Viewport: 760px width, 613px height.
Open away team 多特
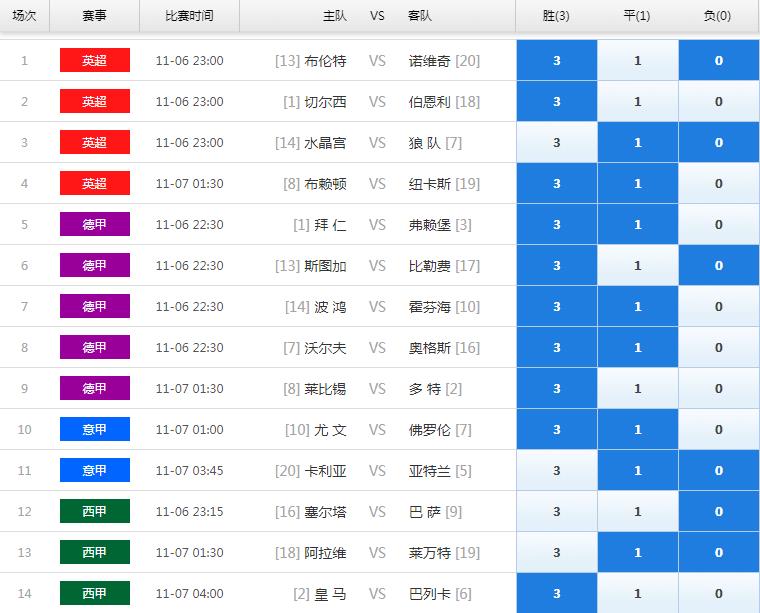point(425,389)
